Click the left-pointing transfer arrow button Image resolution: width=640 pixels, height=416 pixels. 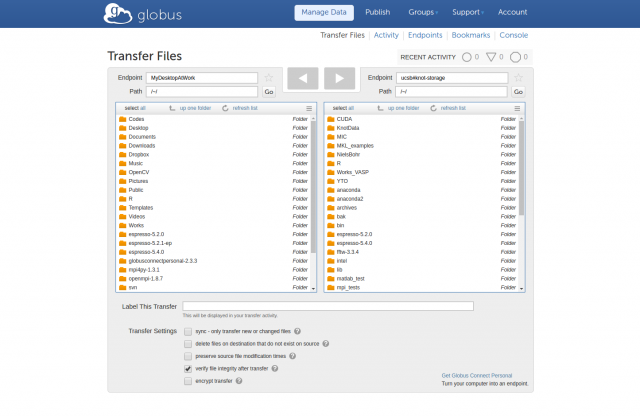click(x=303, y=78)
